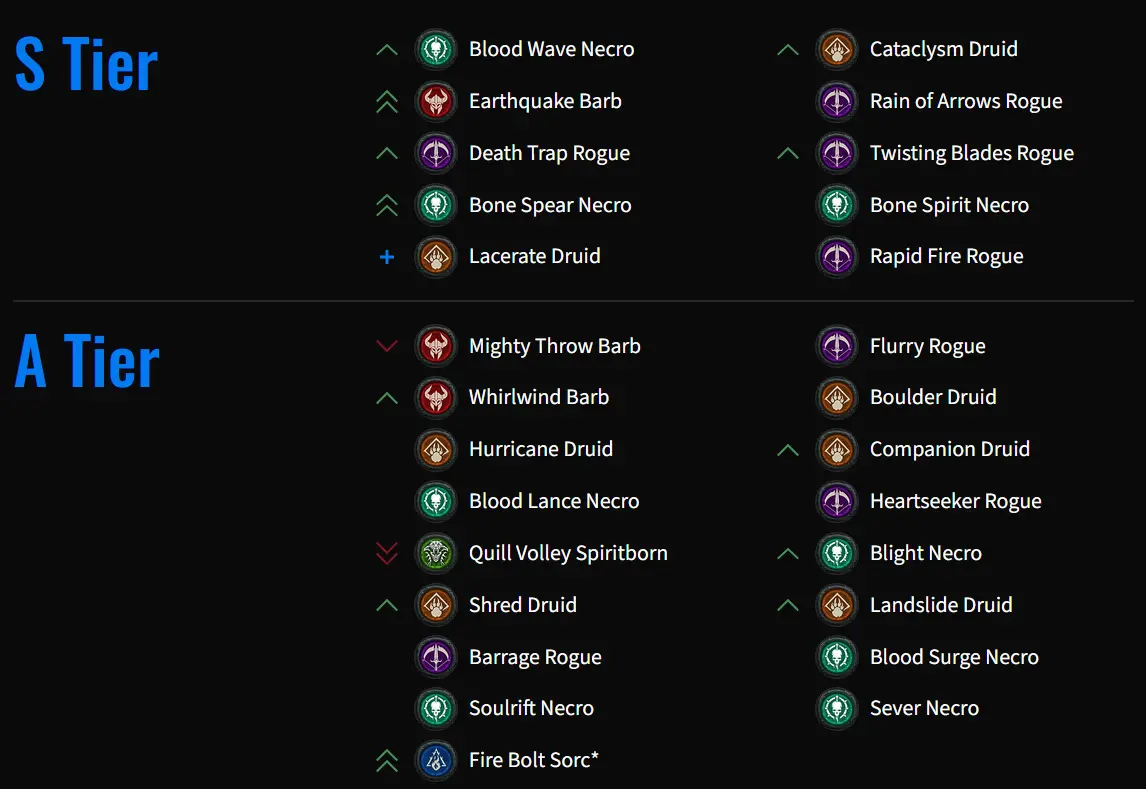Image resolution: width=1146 pixels, height=789 pixels.
Task: Open the Whirlwind Barb build link
Action: coord(539,397)
